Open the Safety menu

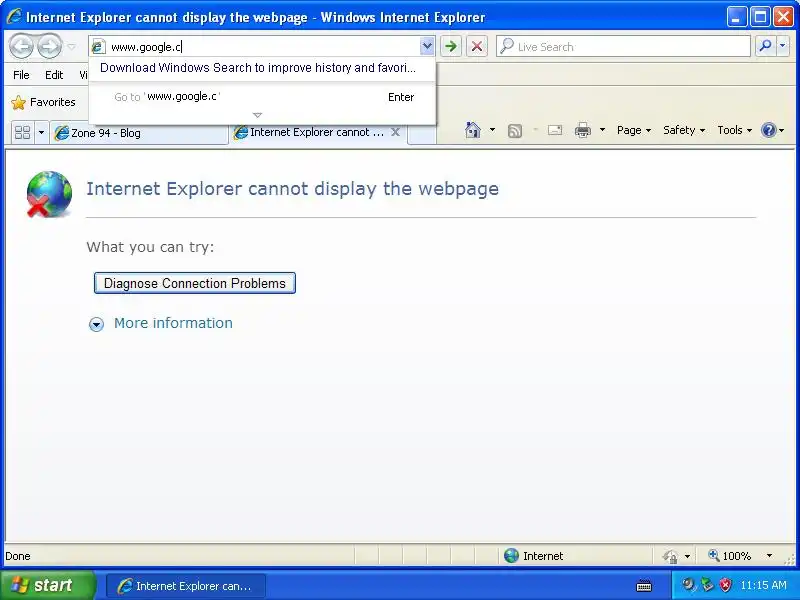[684, 130]
